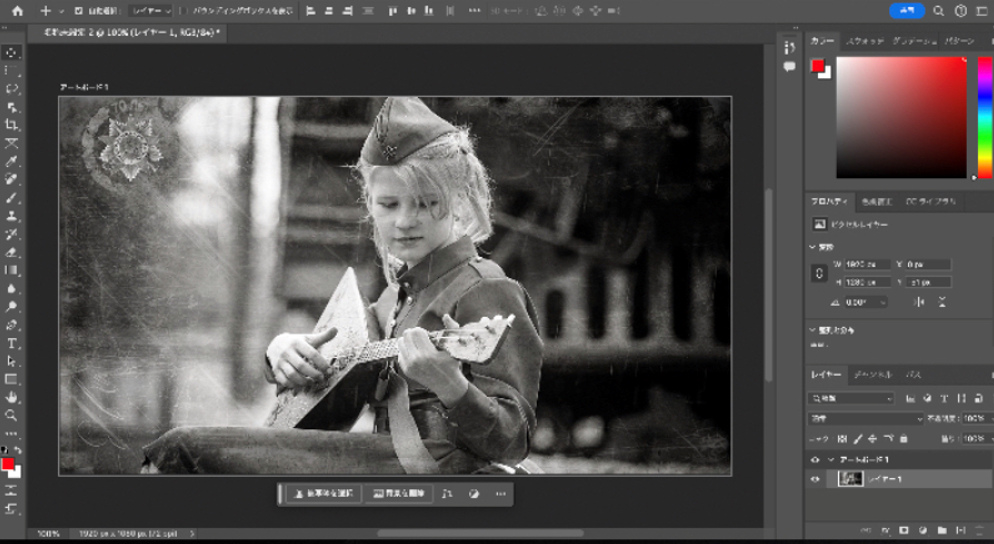Screen dimensions: 994x544
Task: Click the blue Share button
Action: click(907, 11)
